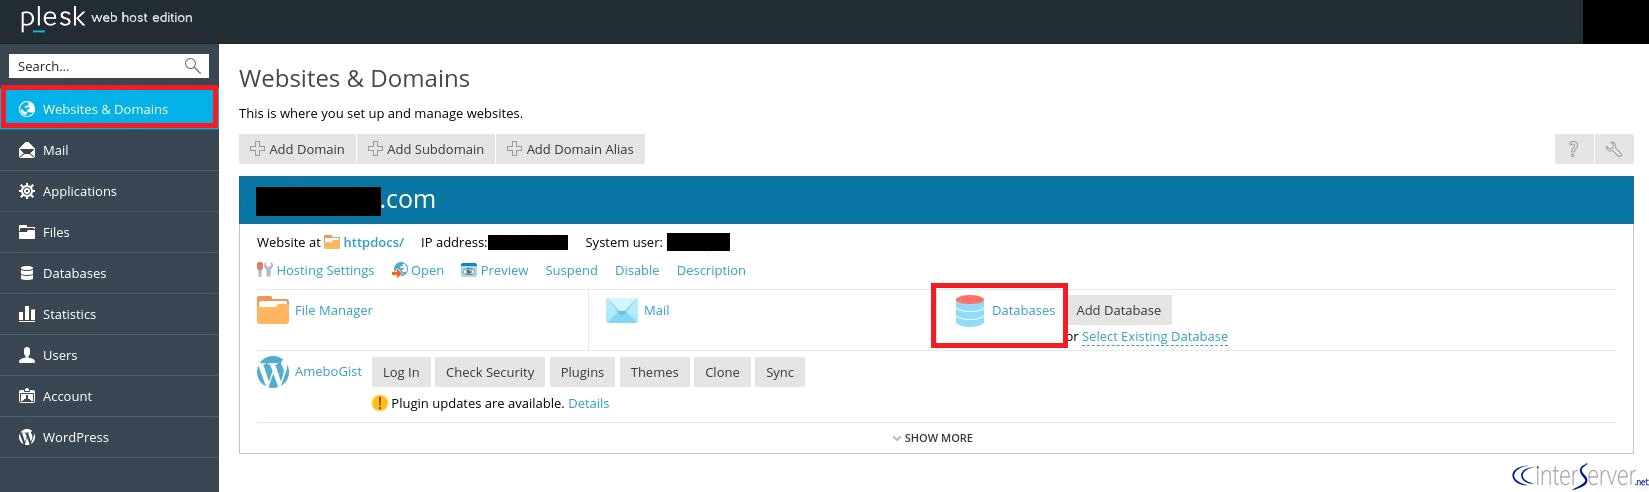Click the File Manager folder icon
The width and height of the screenshot is (1649, 492).
click(x=273, y=310)
